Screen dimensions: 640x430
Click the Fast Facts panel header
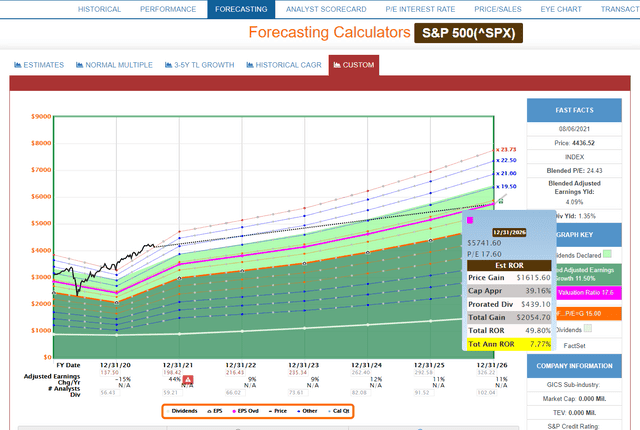click(x=574, y=110)
